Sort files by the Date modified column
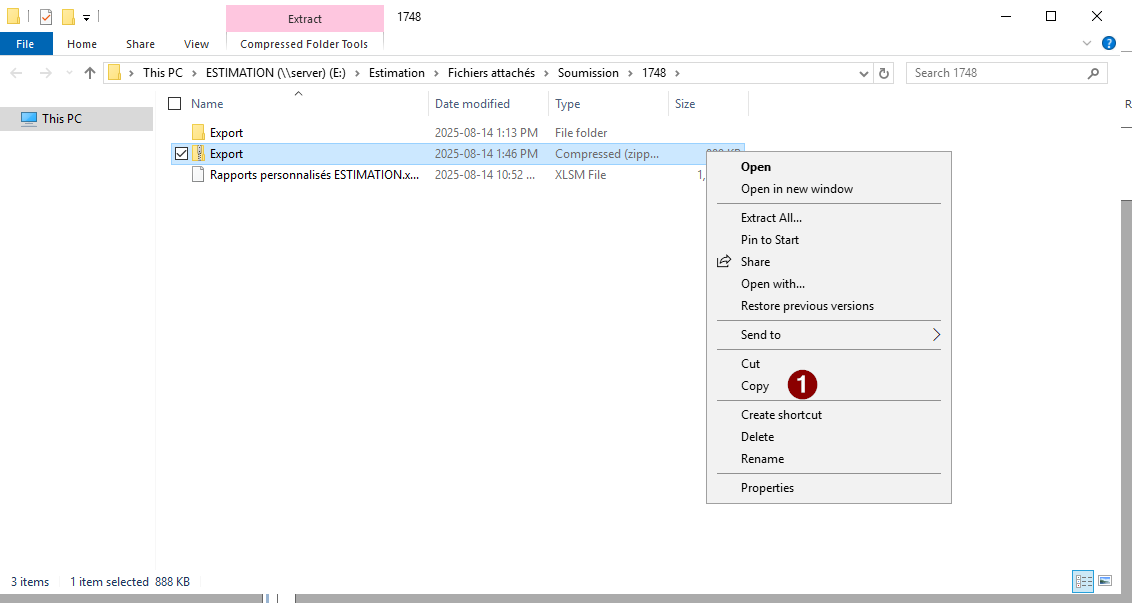 pyautogui.click(x=472, y=104)
